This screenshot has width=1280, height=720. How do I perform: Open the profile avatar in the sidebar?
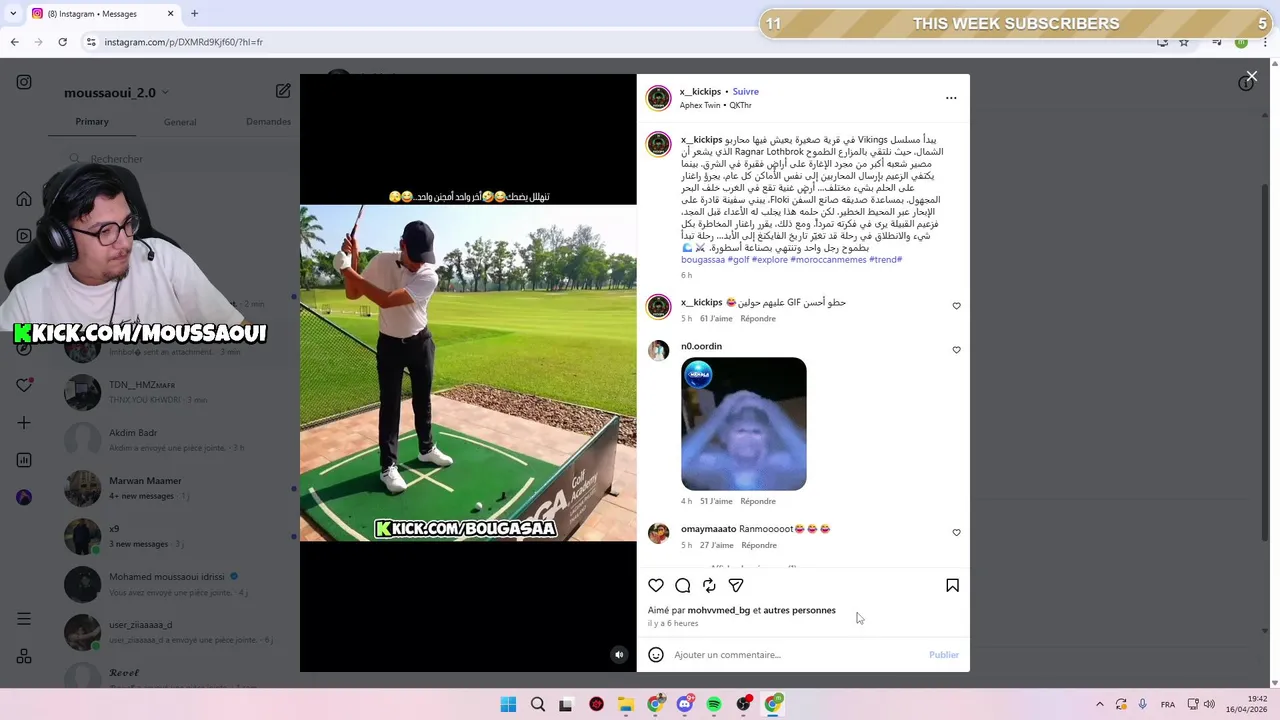coord(24,497)
